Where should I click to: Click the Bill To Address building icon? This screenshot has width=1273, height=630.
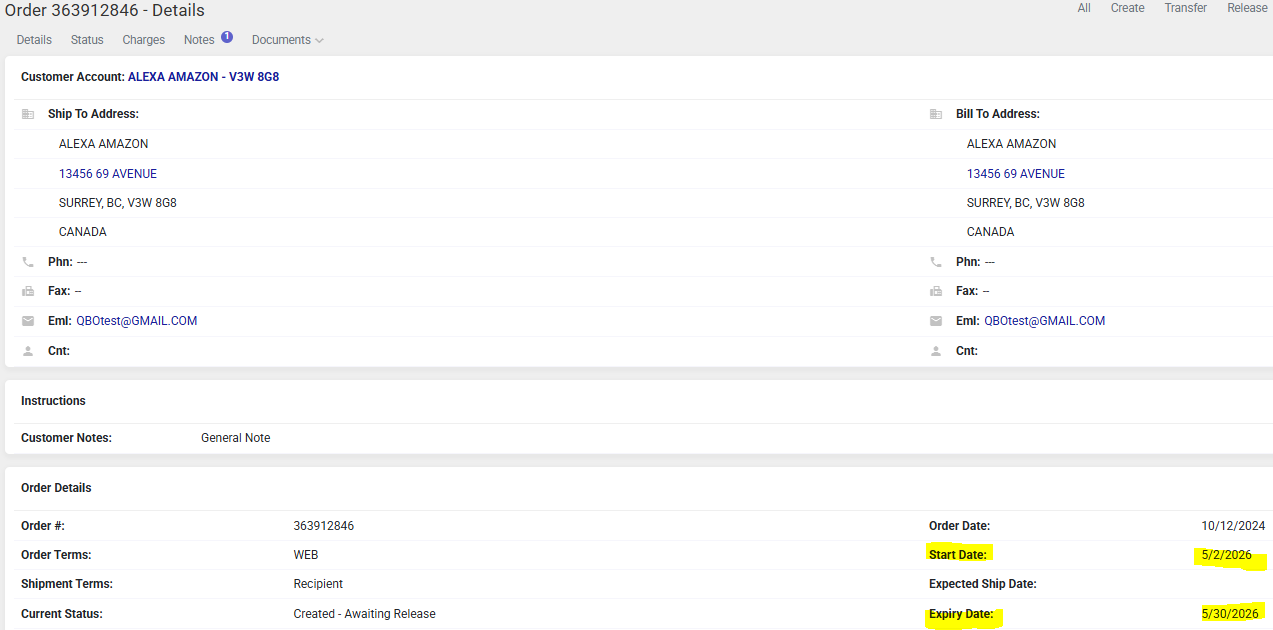(936, 114)
